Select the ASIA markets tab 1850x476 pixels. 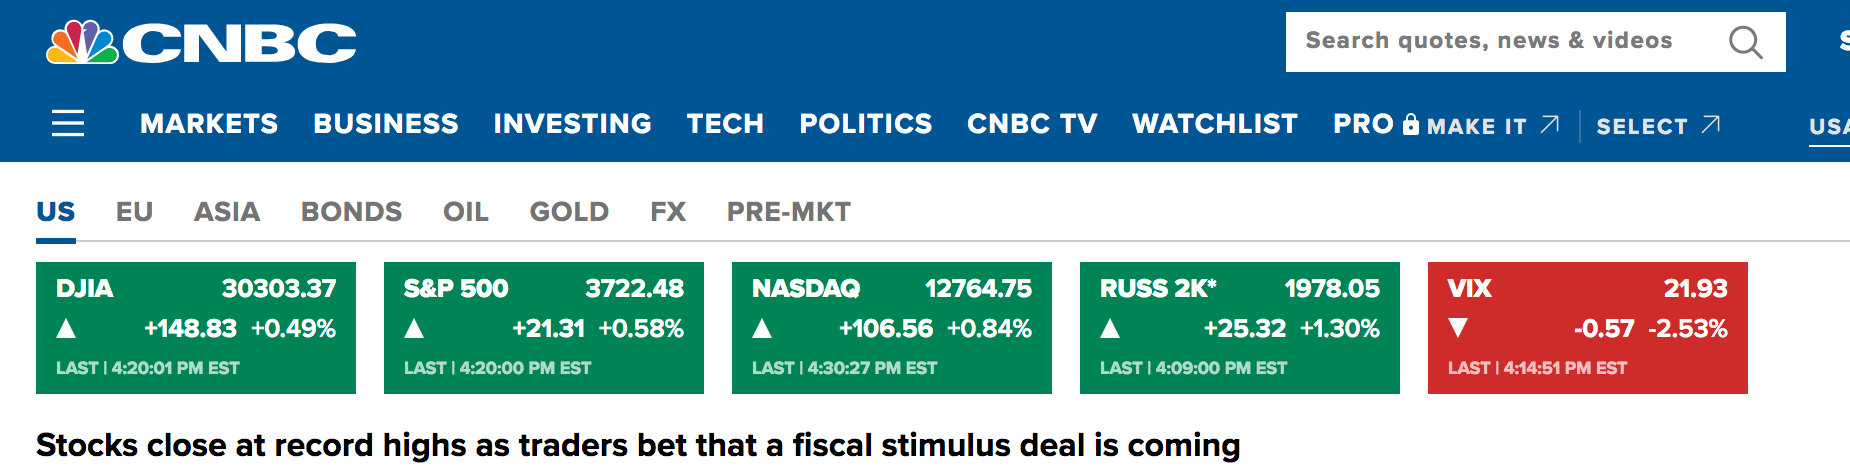227,212
